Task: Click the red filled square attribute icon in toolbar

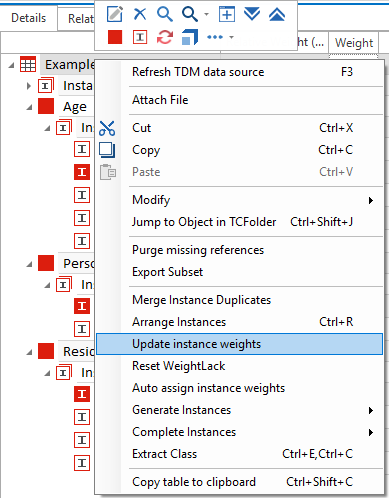Action: (115, 37)
